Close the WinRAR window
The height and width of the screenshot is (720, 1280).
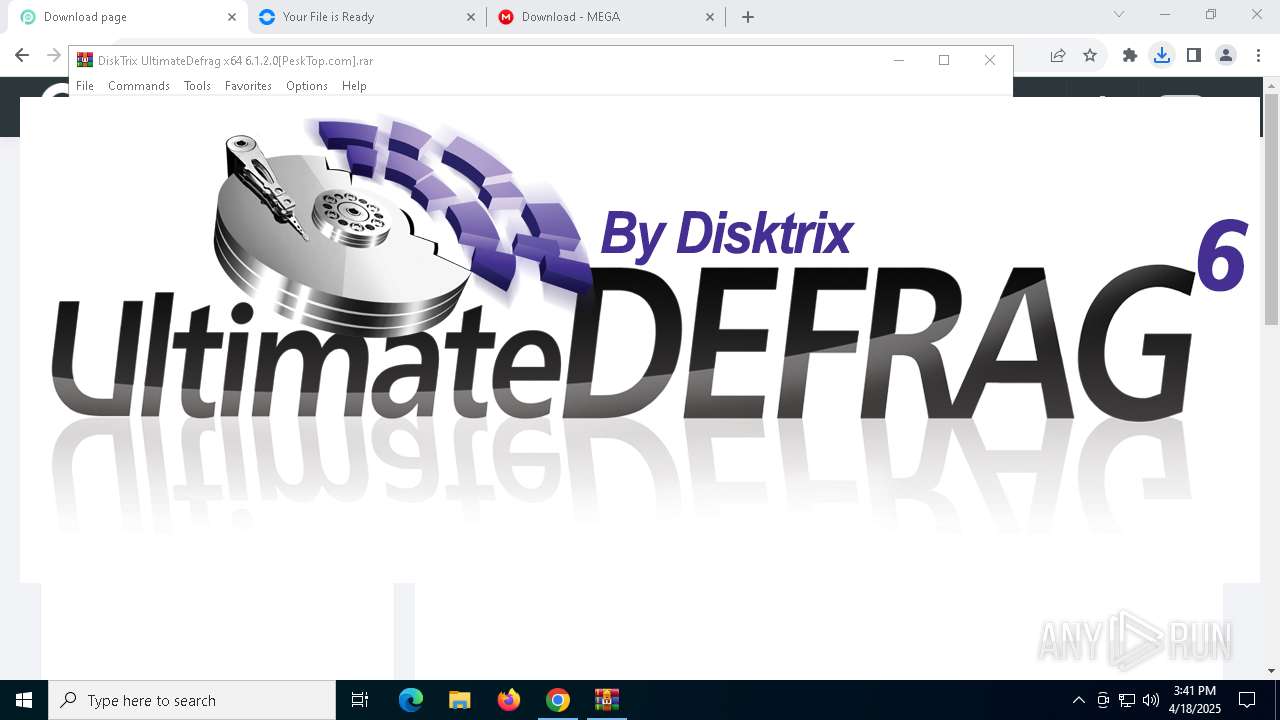pos(990,60)
